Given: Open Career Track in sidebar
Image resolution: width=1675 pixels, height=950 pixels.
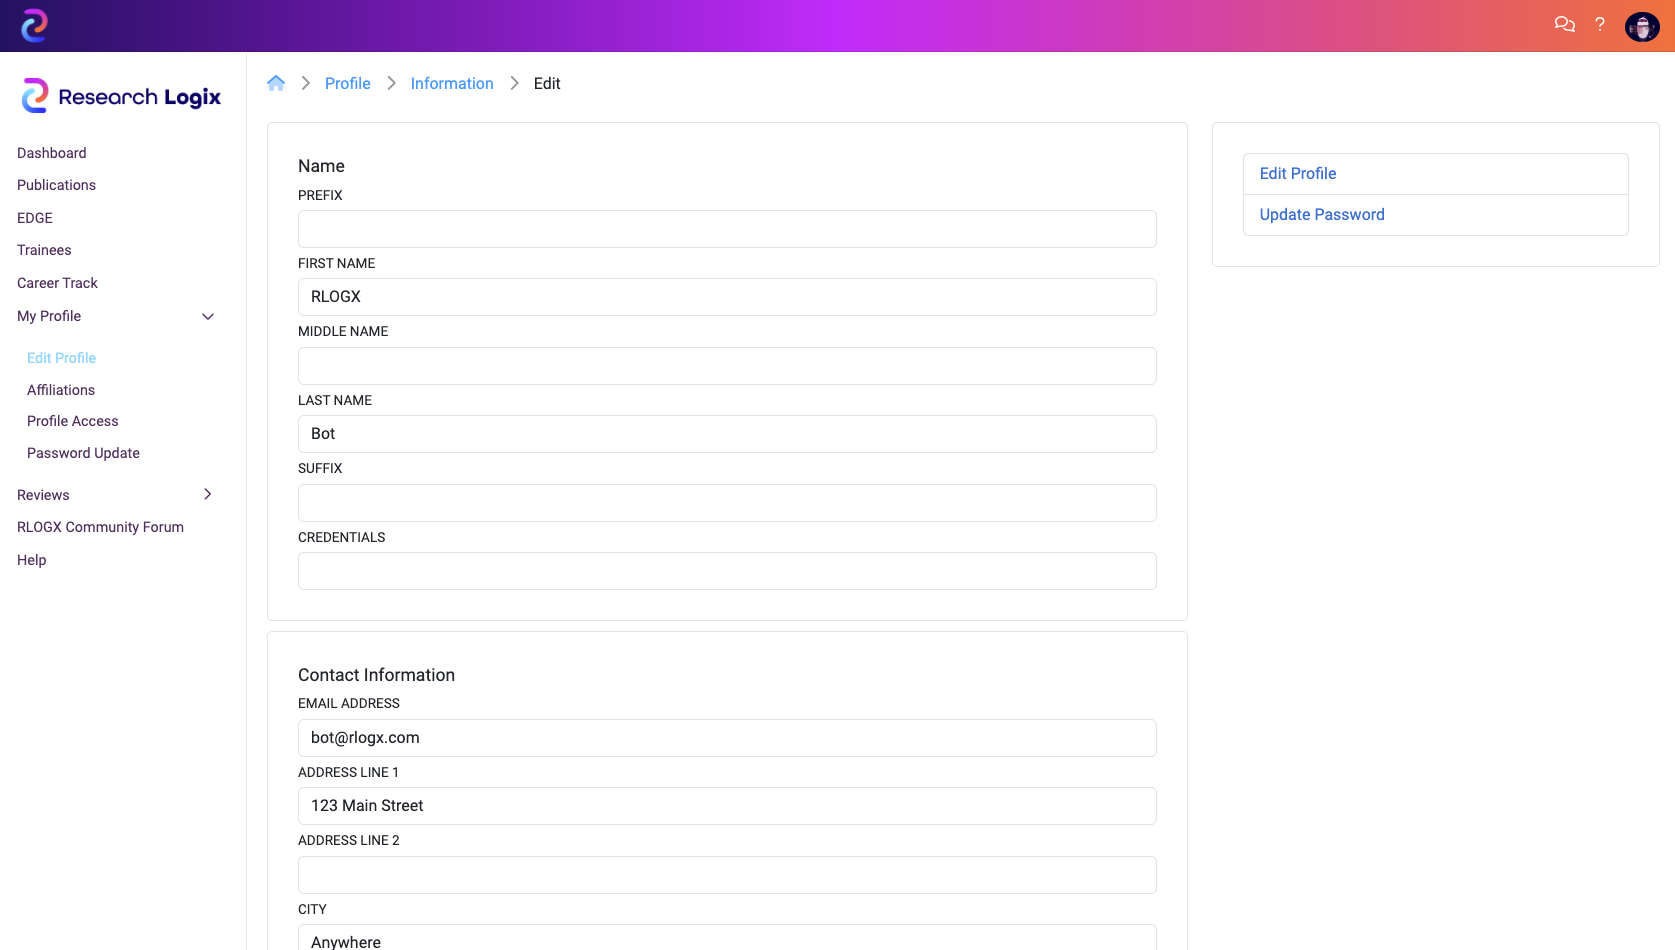Looking at the screenshot, I should (57, 283).
